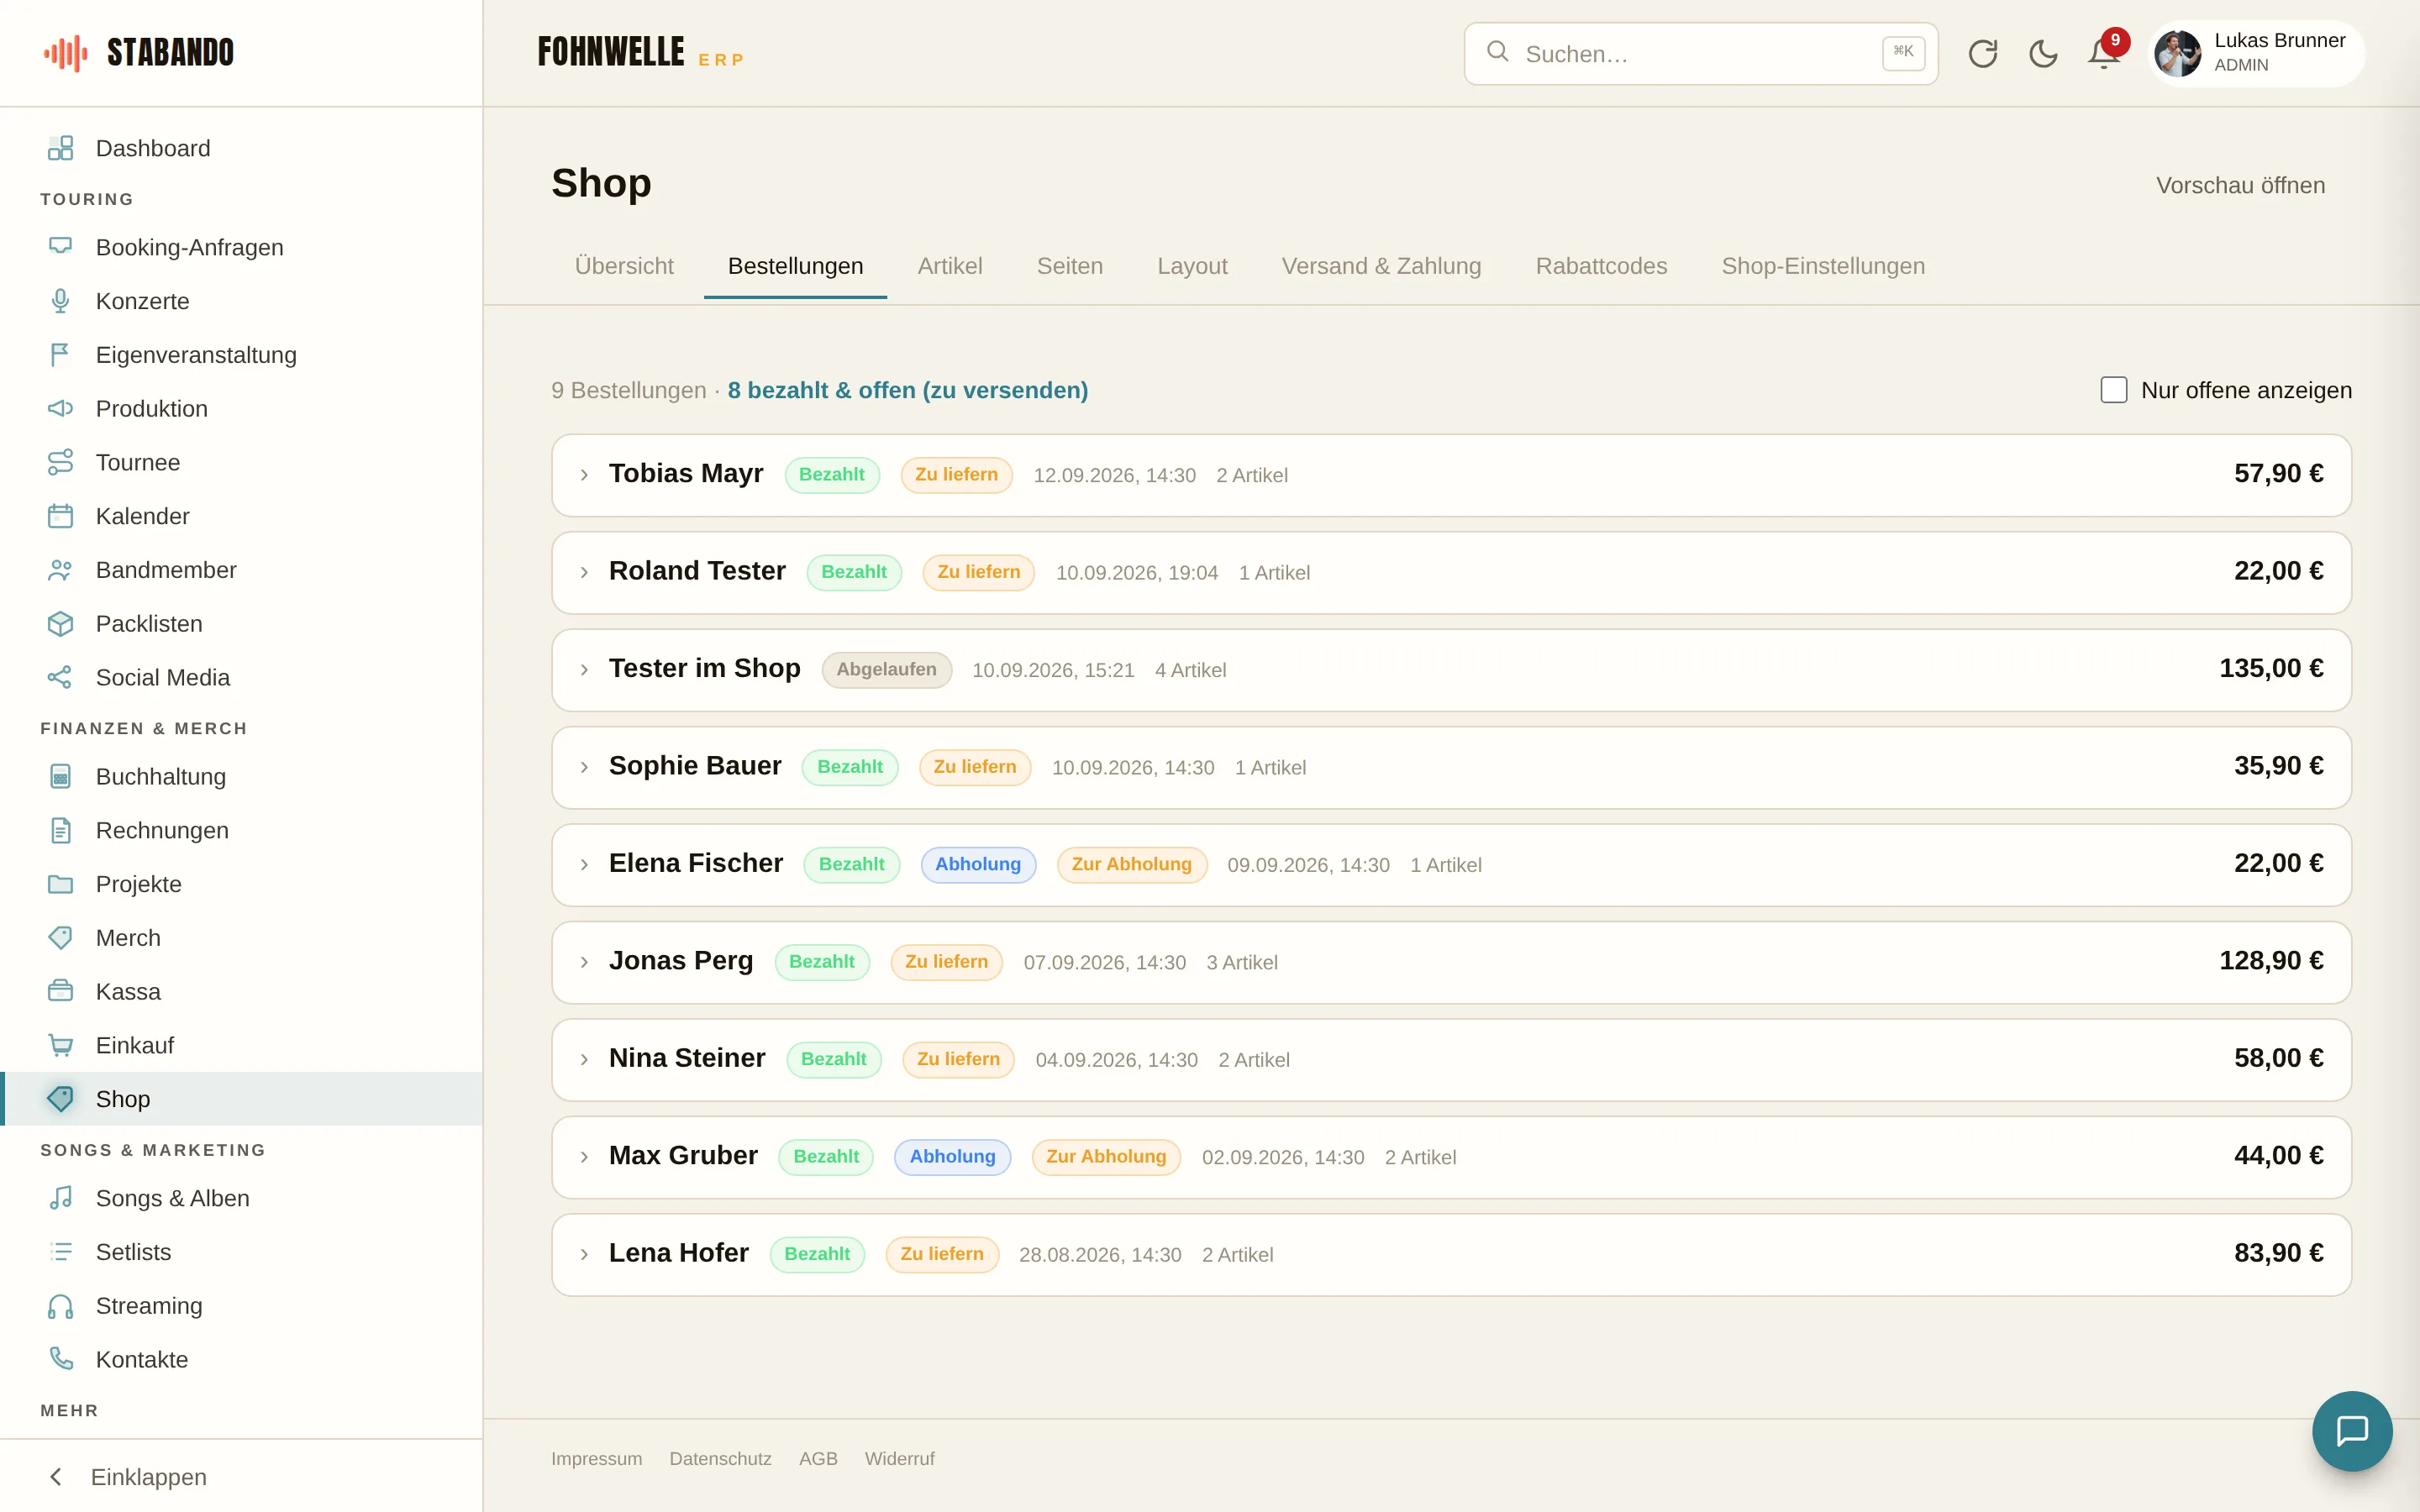This screenshot has height=1512, width=2420.
Task: Open the Lukas Brunner profile menu
Action: tap(2256, 54)
